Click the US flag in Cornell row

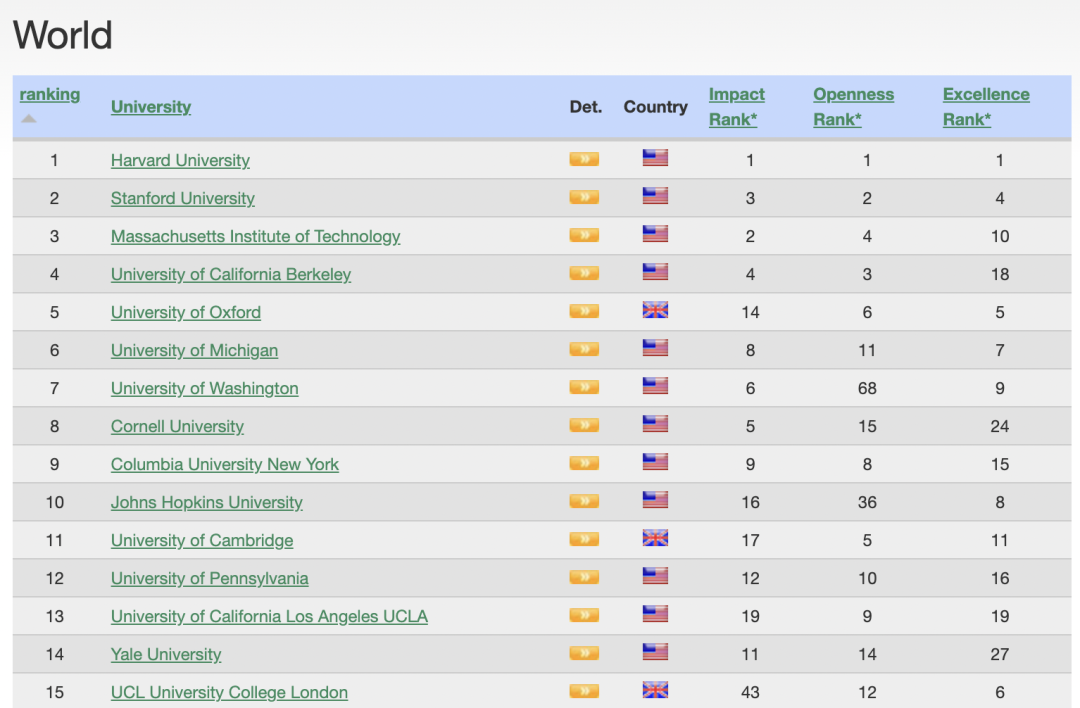(655, 424)
